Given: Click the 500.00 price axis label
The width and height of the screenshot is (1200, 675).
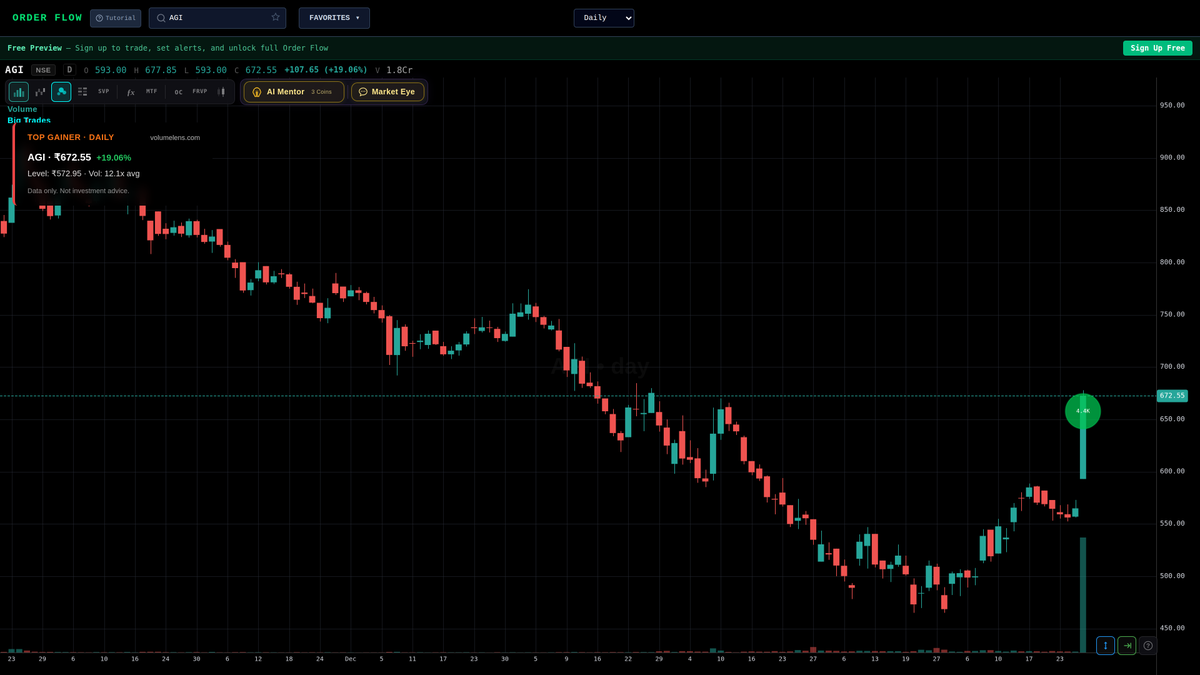Looking at the screenshot, I should [1172, 576].
